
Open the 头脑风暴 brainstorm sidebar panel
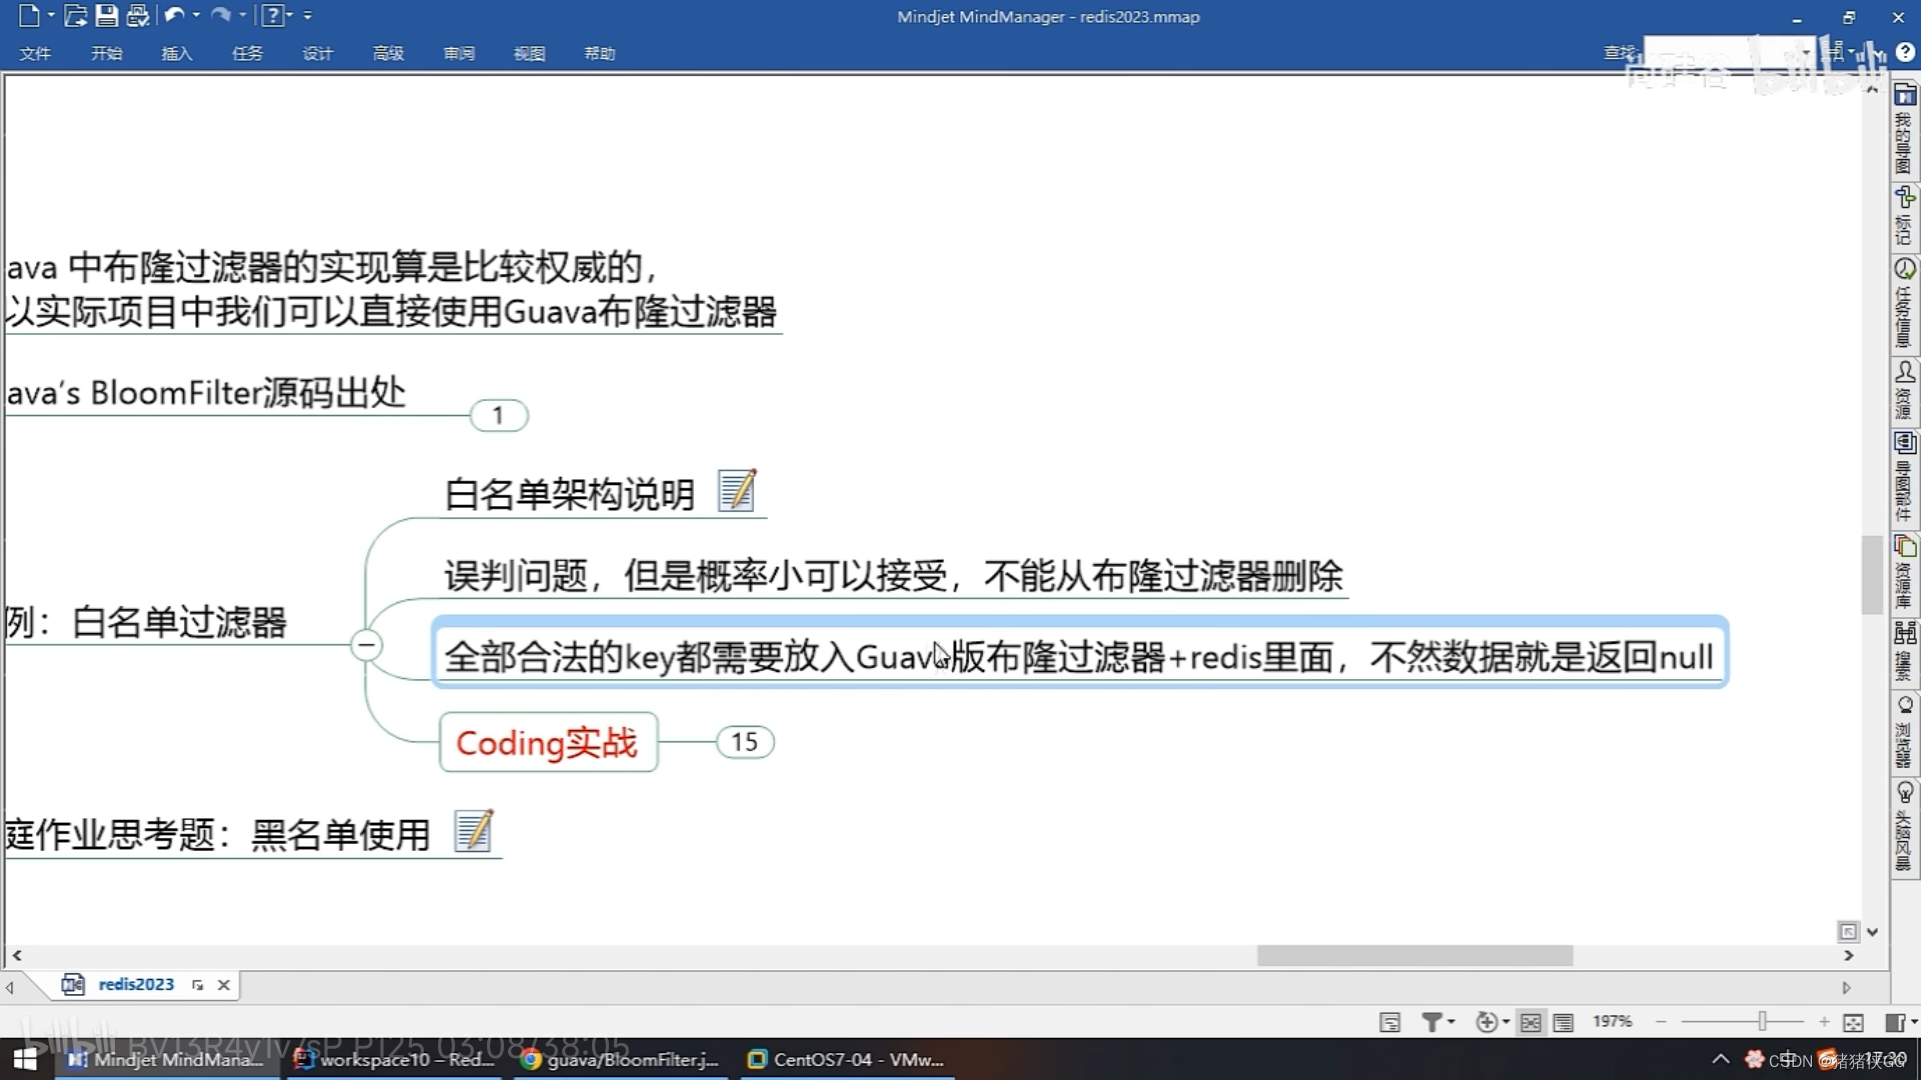1904,828
